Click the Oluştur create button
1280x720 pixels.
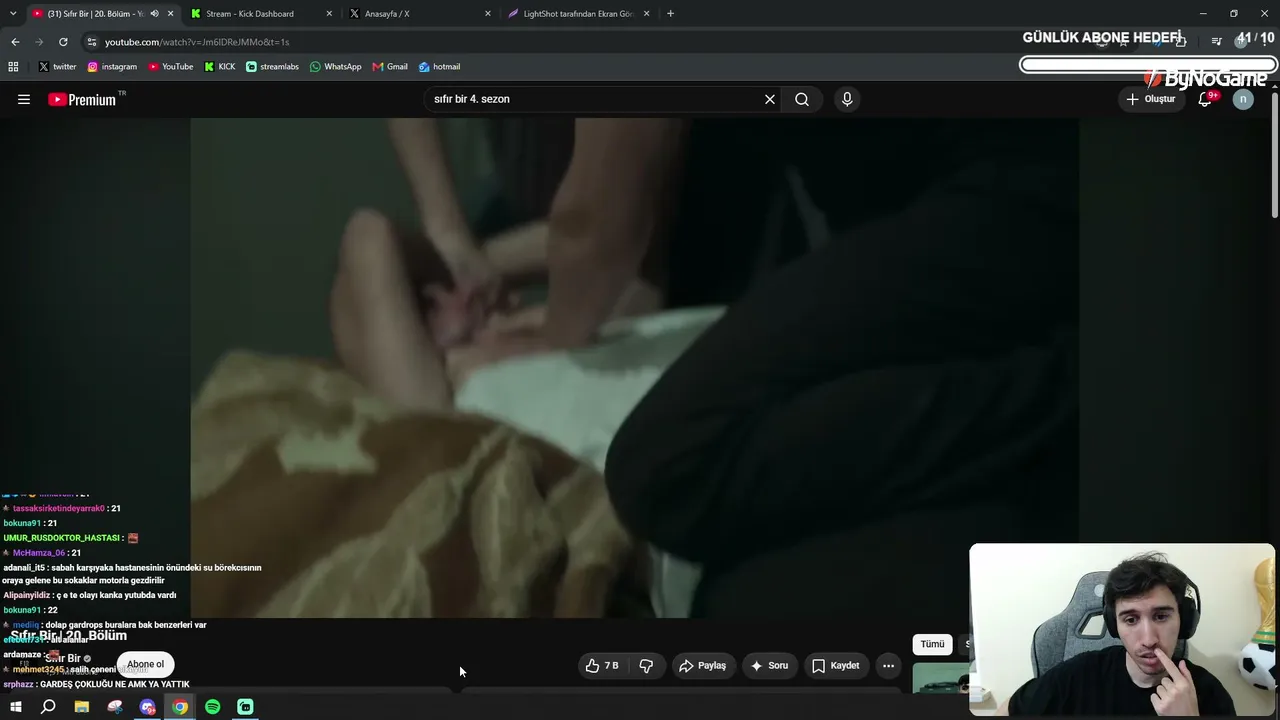(x=1150, y=99)
